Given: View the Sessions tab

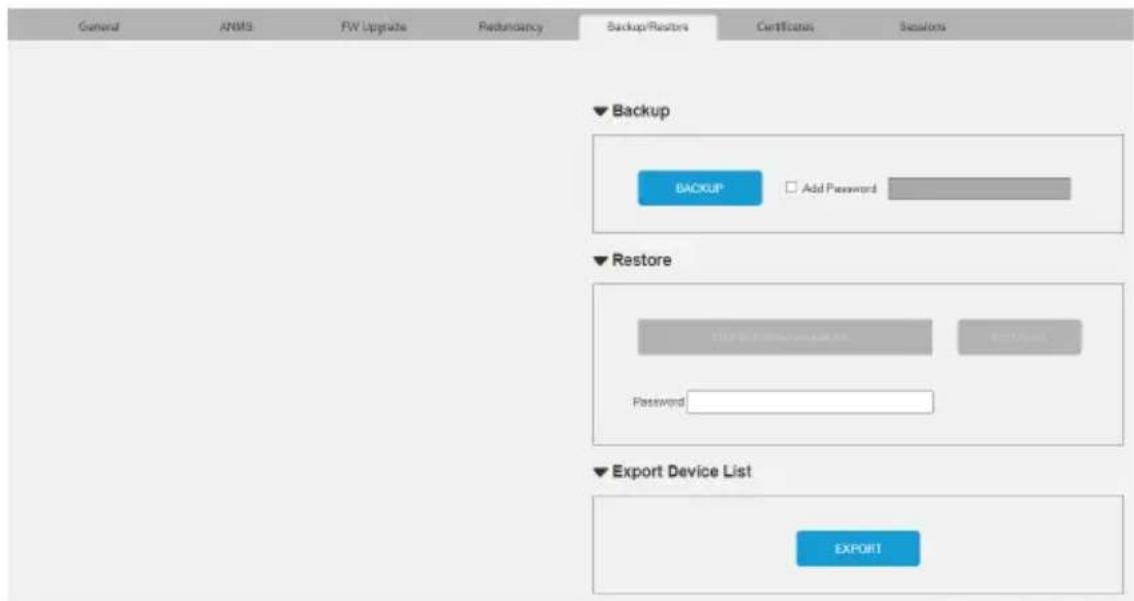Looking at the screenshot, I should coord(923,27).
